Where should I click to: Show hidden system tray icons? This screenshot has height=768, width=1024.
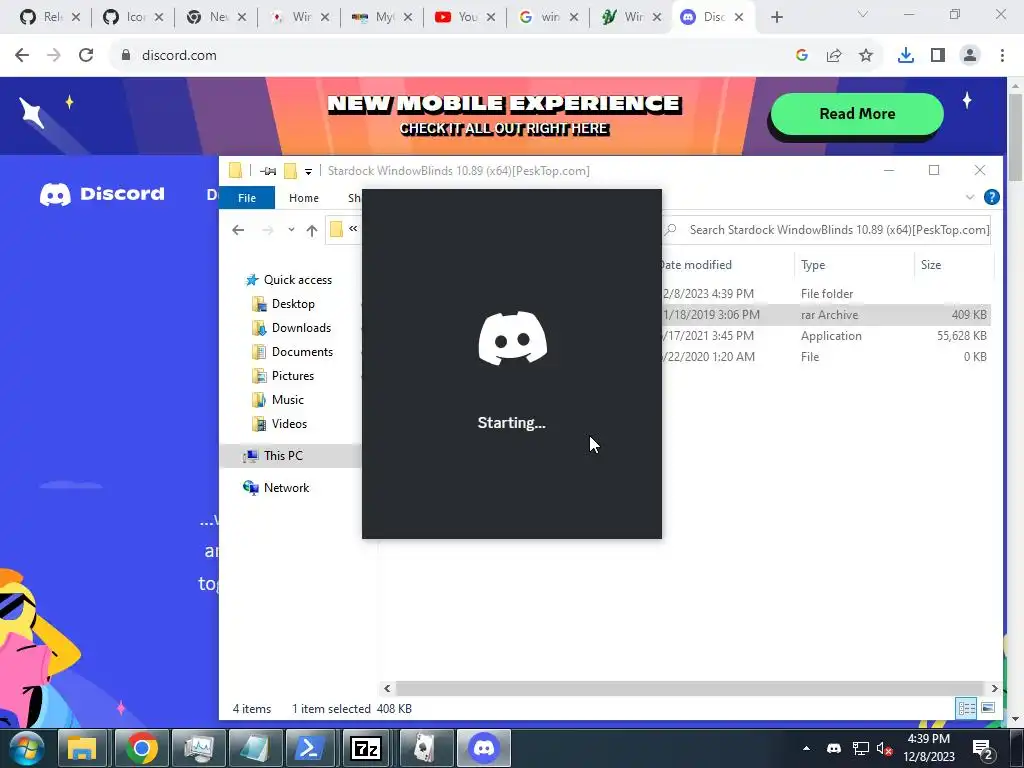[806, 748]
